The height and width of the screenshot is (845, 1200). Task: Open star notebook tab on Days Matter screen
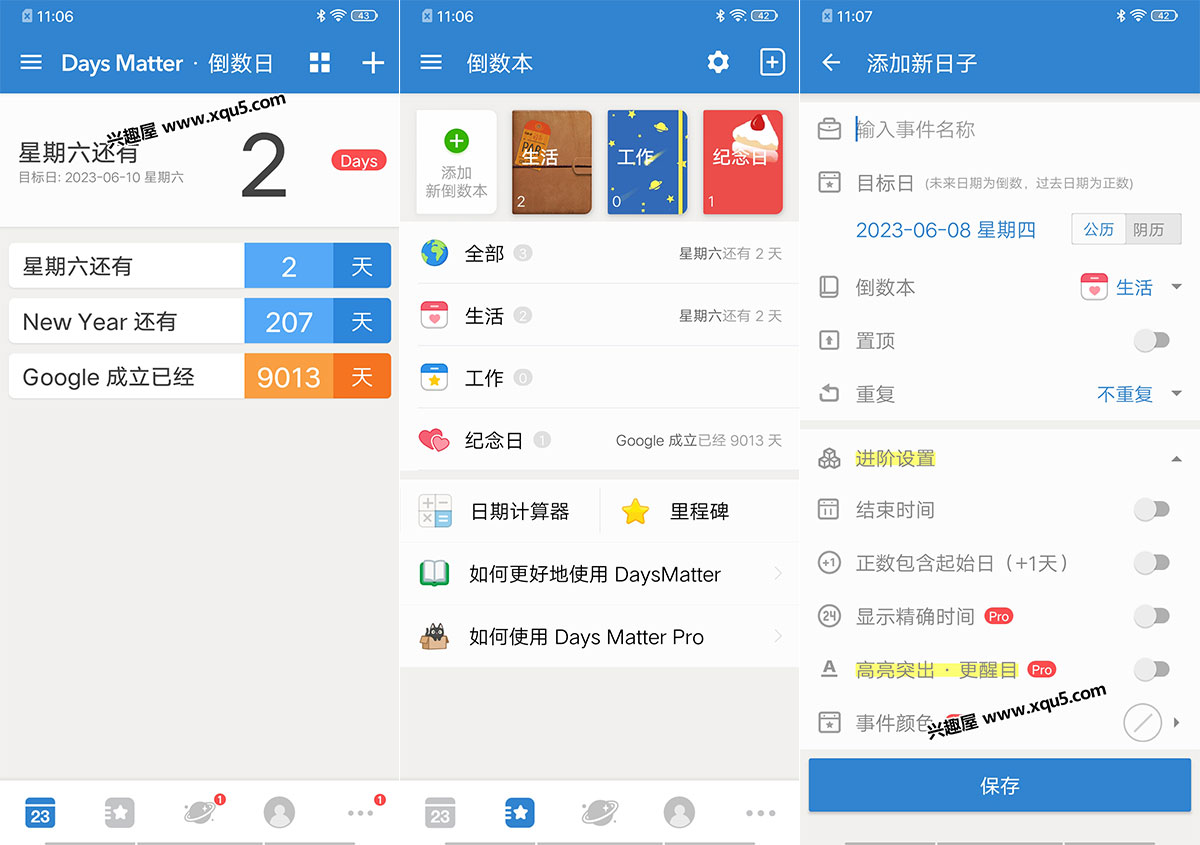click(120, 813)
